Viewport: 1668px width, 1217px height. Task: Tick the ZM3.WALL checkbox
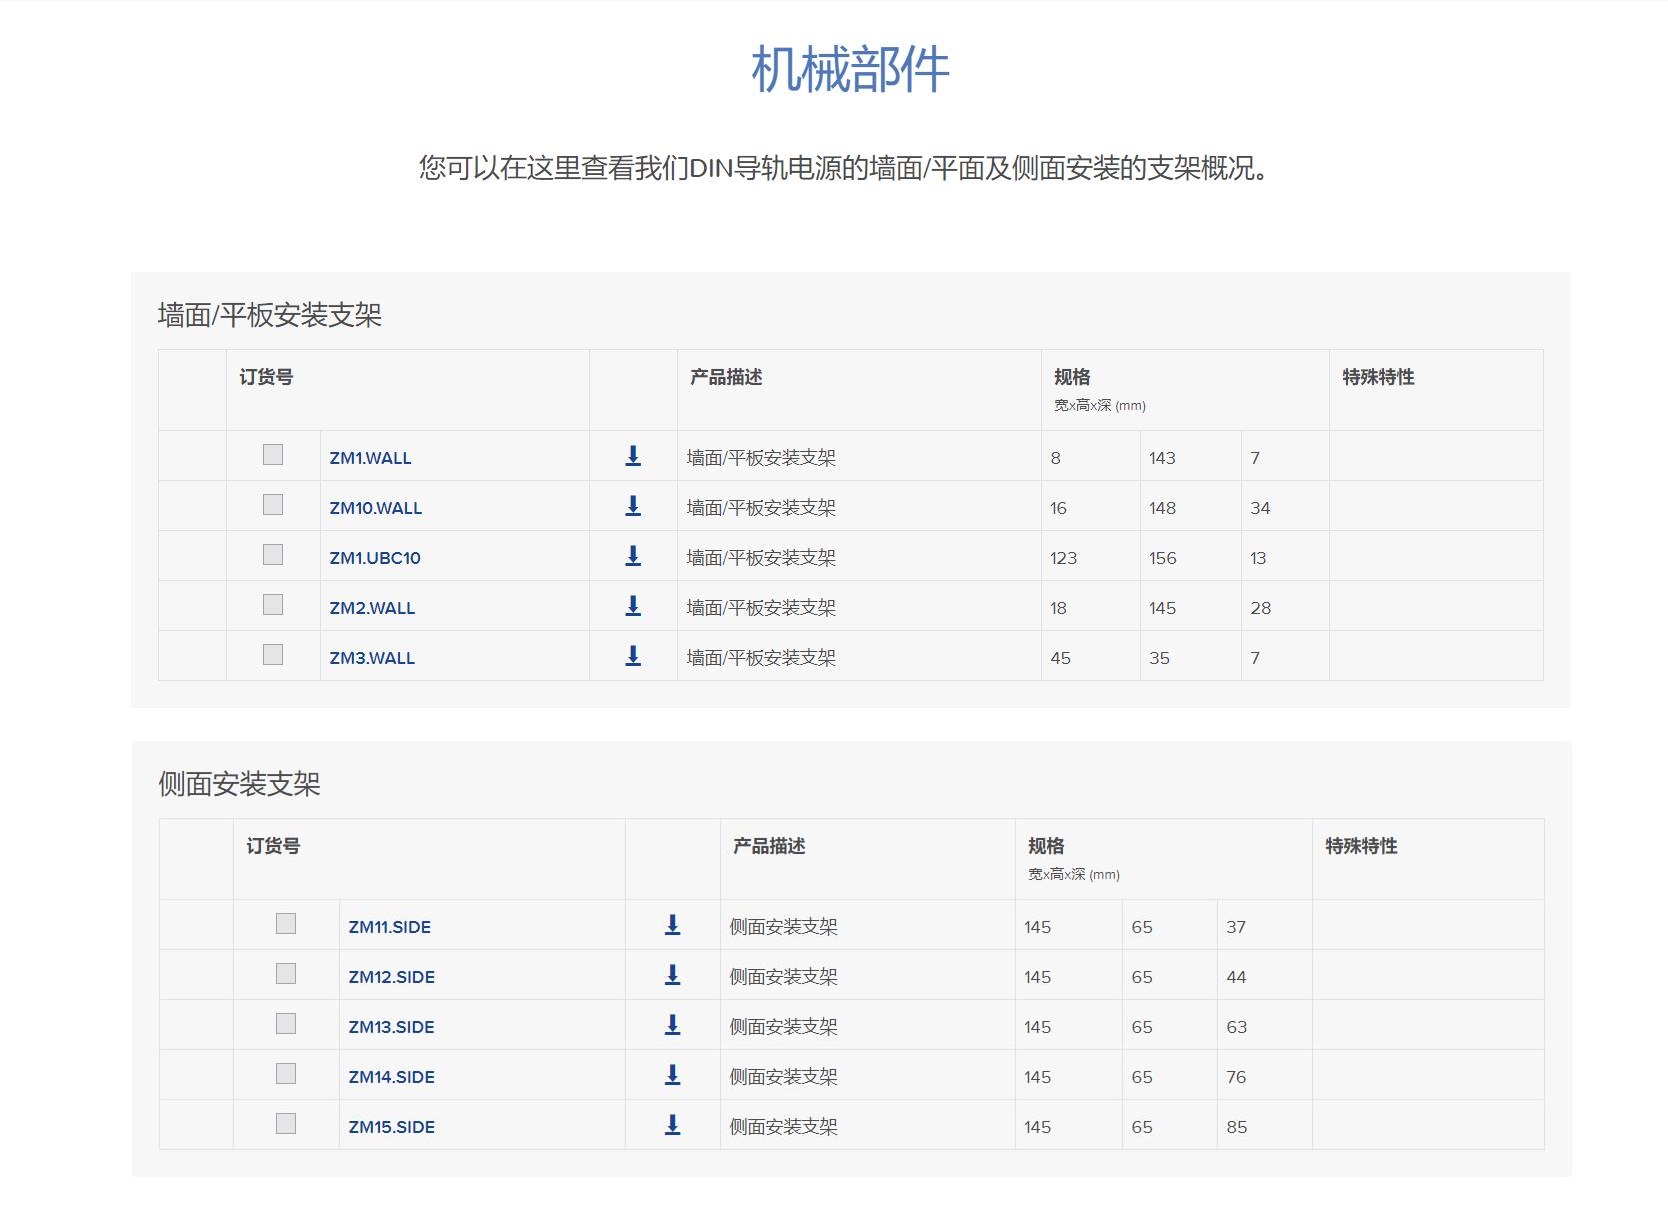click(273, 655)
